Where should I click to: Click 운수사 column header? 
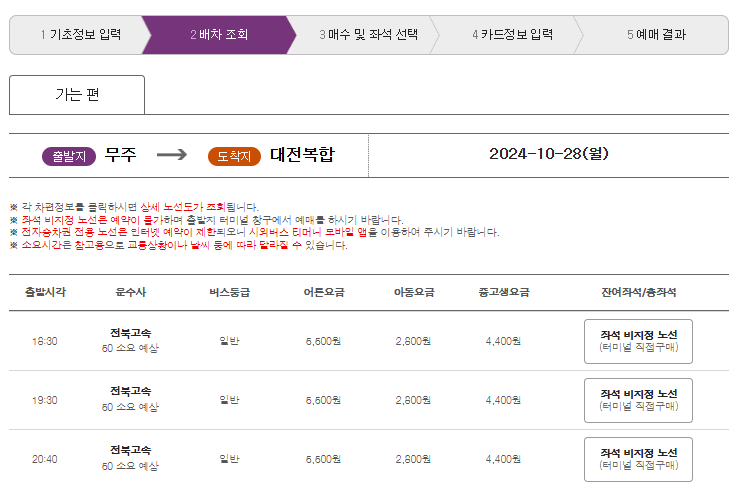(x=131, y=292)
